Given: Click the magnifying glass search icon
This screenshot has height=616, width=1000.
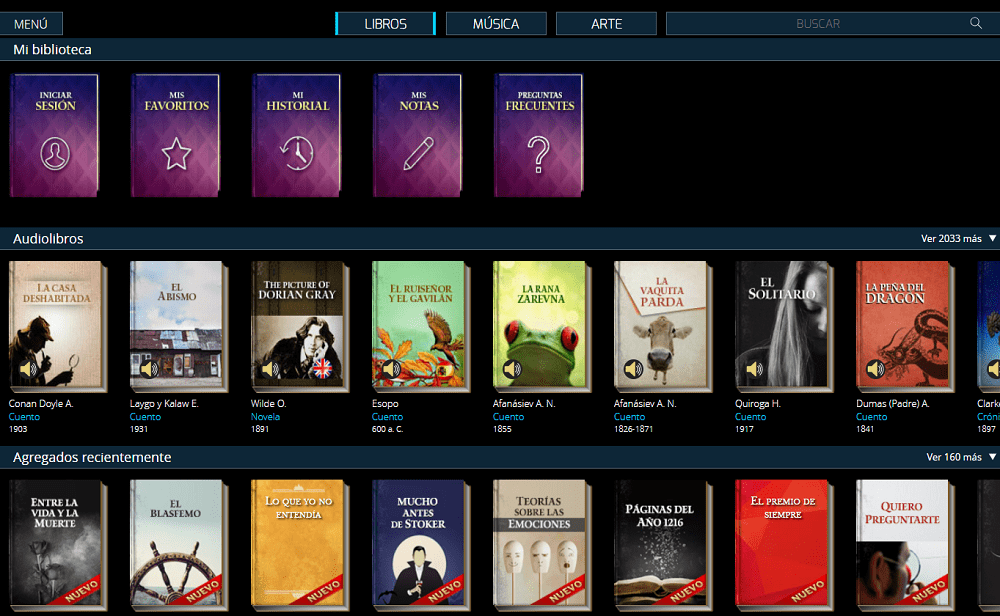Looking at the screenshot, I should pyautogui.click(x=976, y=23).
